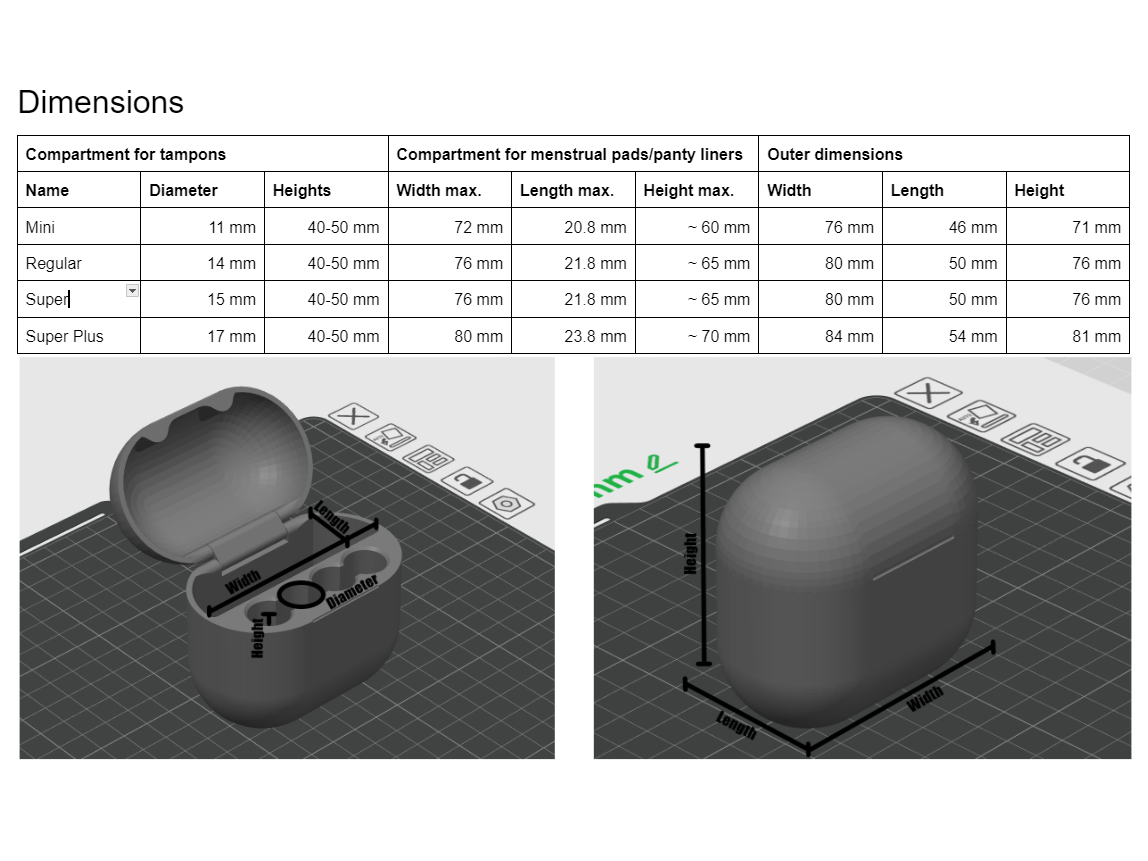Select the '17 mm' diameter cell

tap(202, 336)
